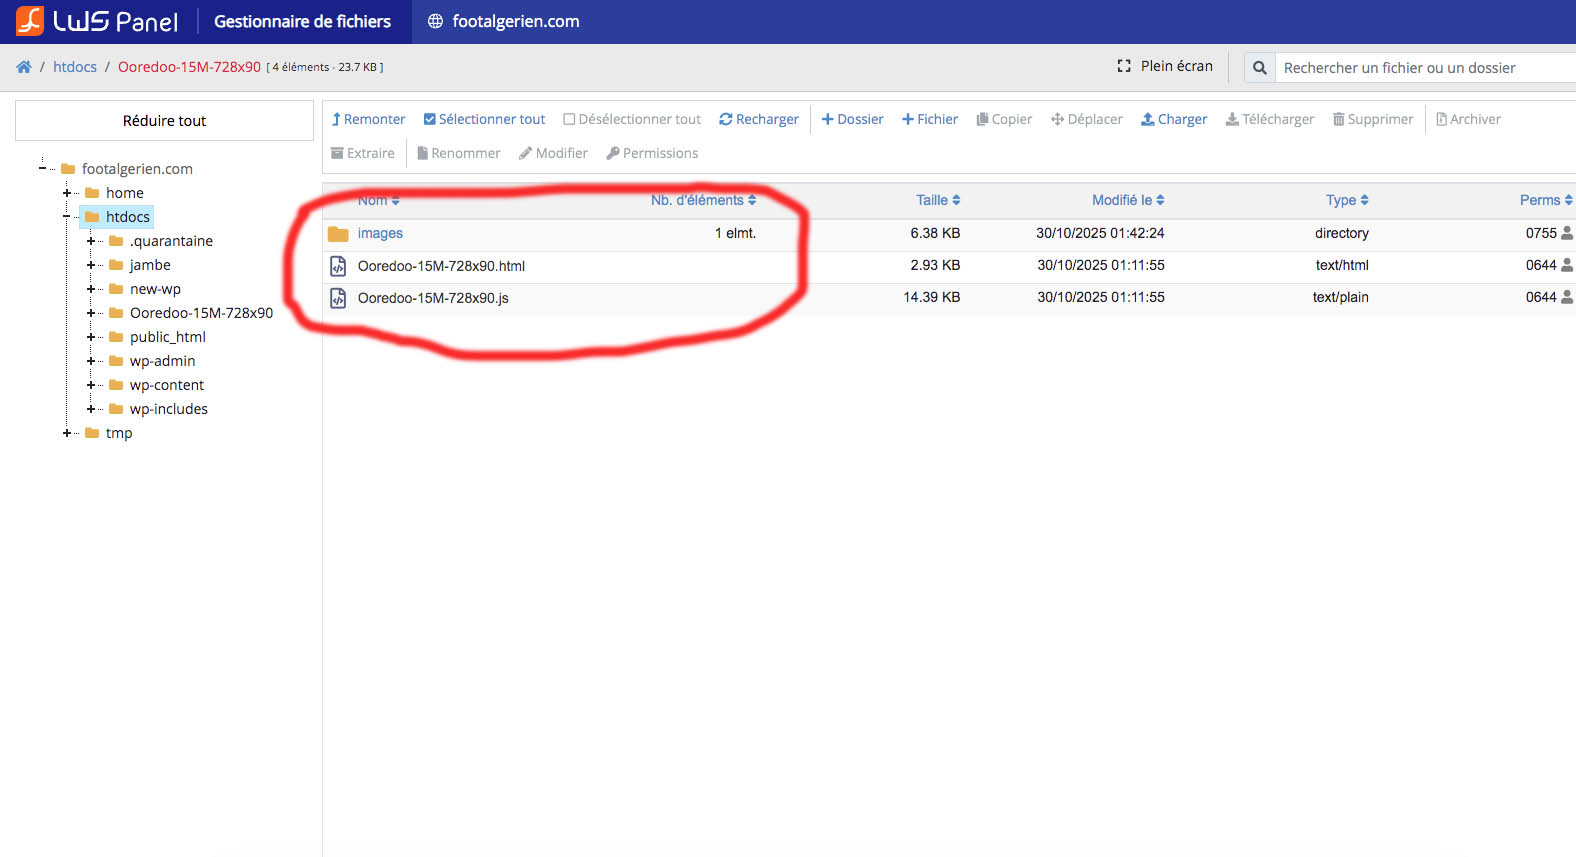Click Copier in the toolbar
The image size is (1576, 857).
[1004, 119]
